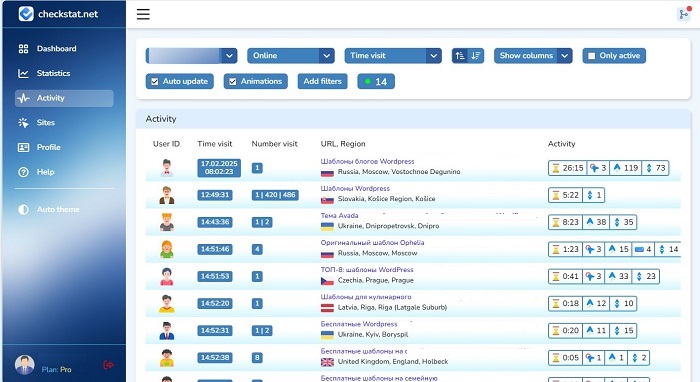Click the visit number 8 badge
The height and width of the screenshot is (382, 700).
point(257,358)
